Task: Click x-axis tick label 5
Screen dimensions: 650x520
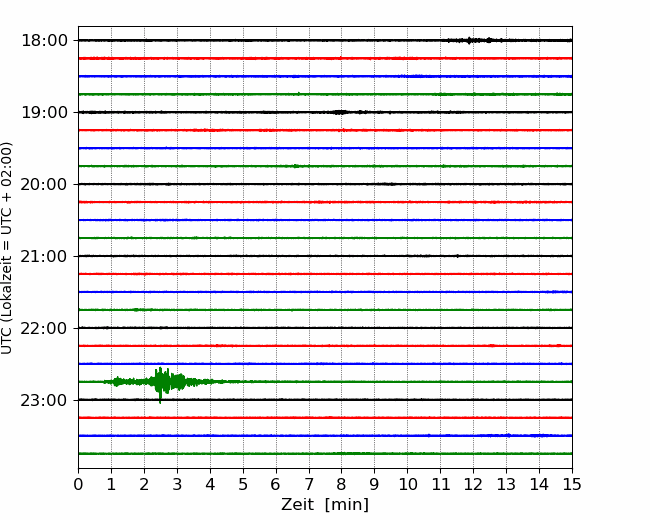Action: [243, 484]
